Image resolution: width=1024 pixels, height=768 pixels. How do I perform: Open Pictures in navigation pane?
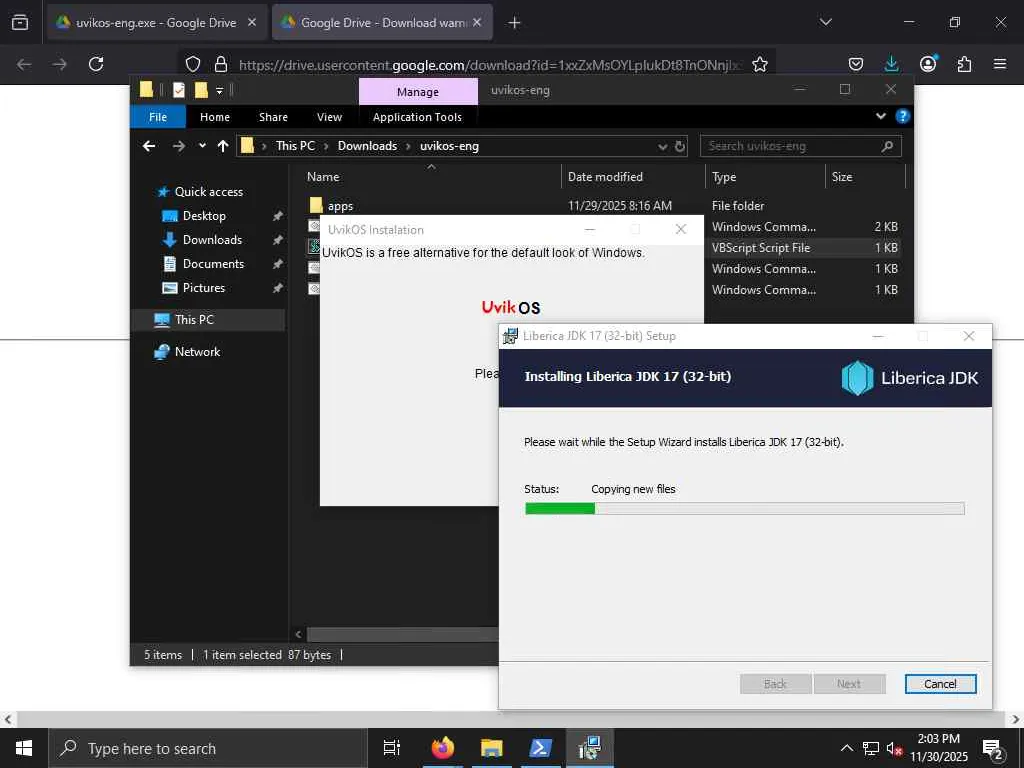(204, 288)
